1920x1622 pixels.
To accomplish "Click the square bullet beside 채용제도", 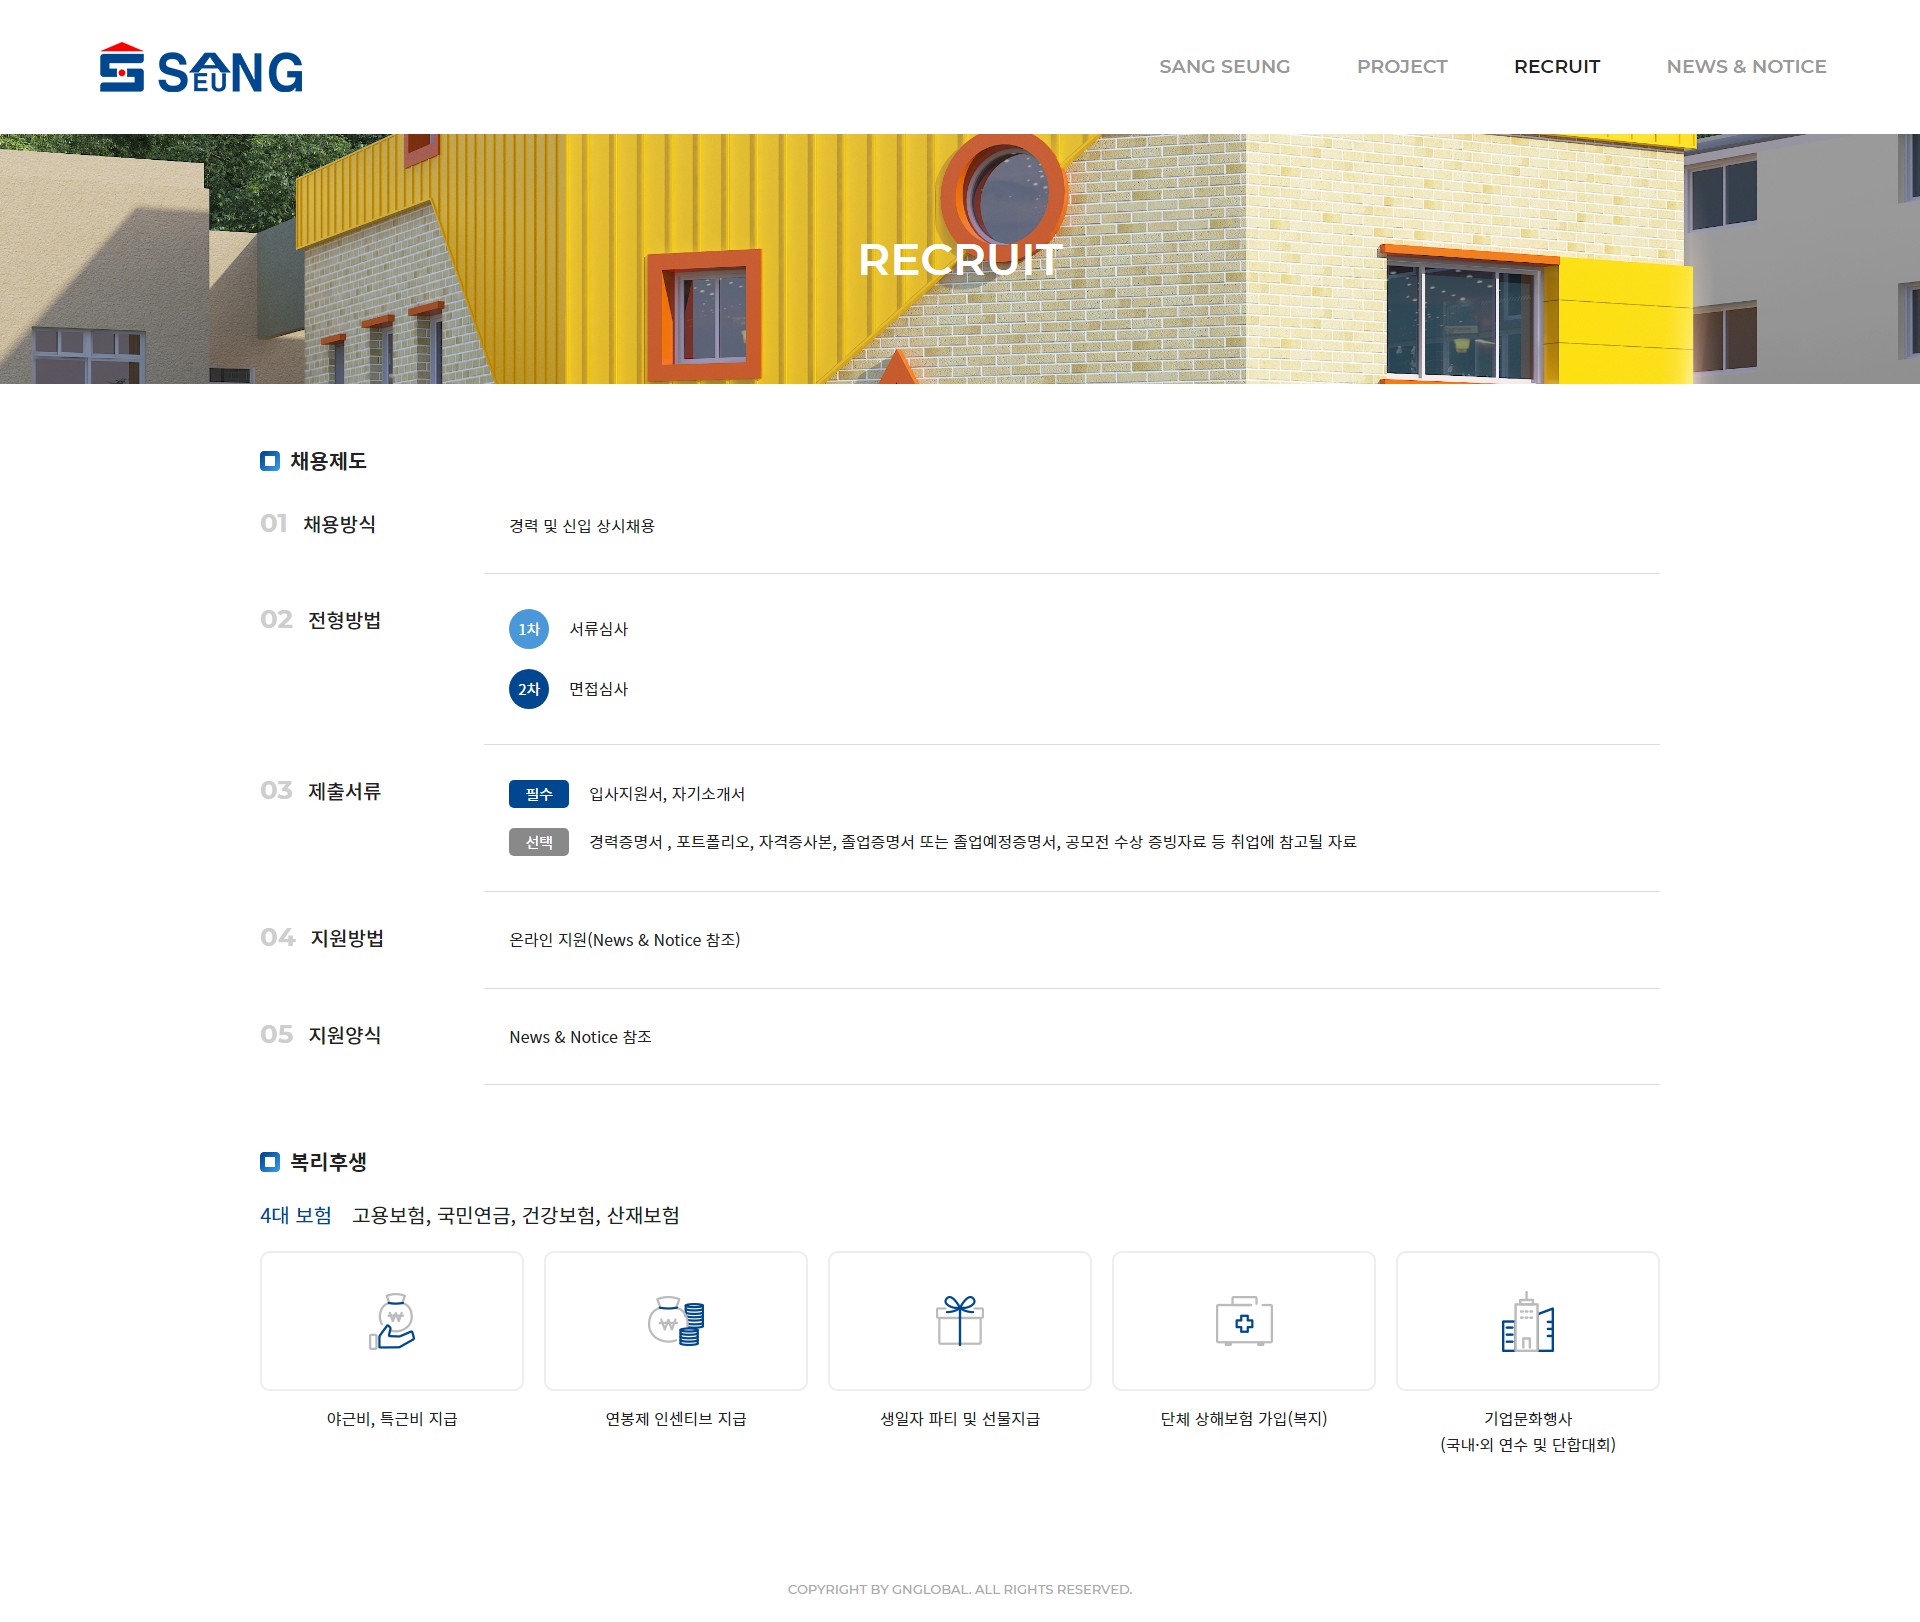I will pyautogui.click(x=270, y=461).
